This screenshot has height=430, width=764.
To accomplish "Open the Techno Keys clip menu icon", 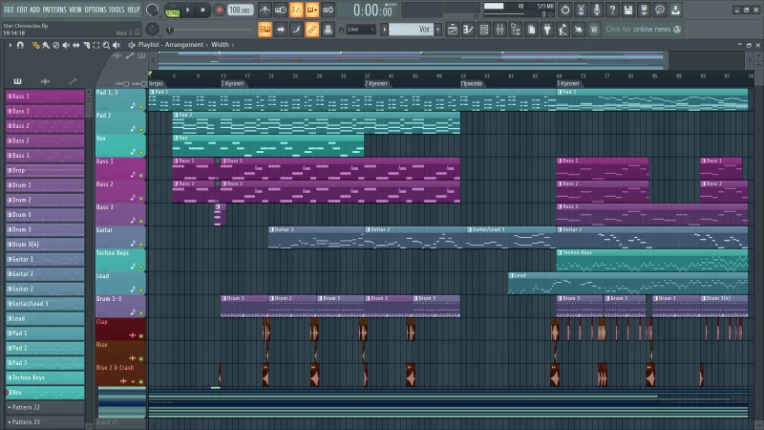I will (560, 253).
